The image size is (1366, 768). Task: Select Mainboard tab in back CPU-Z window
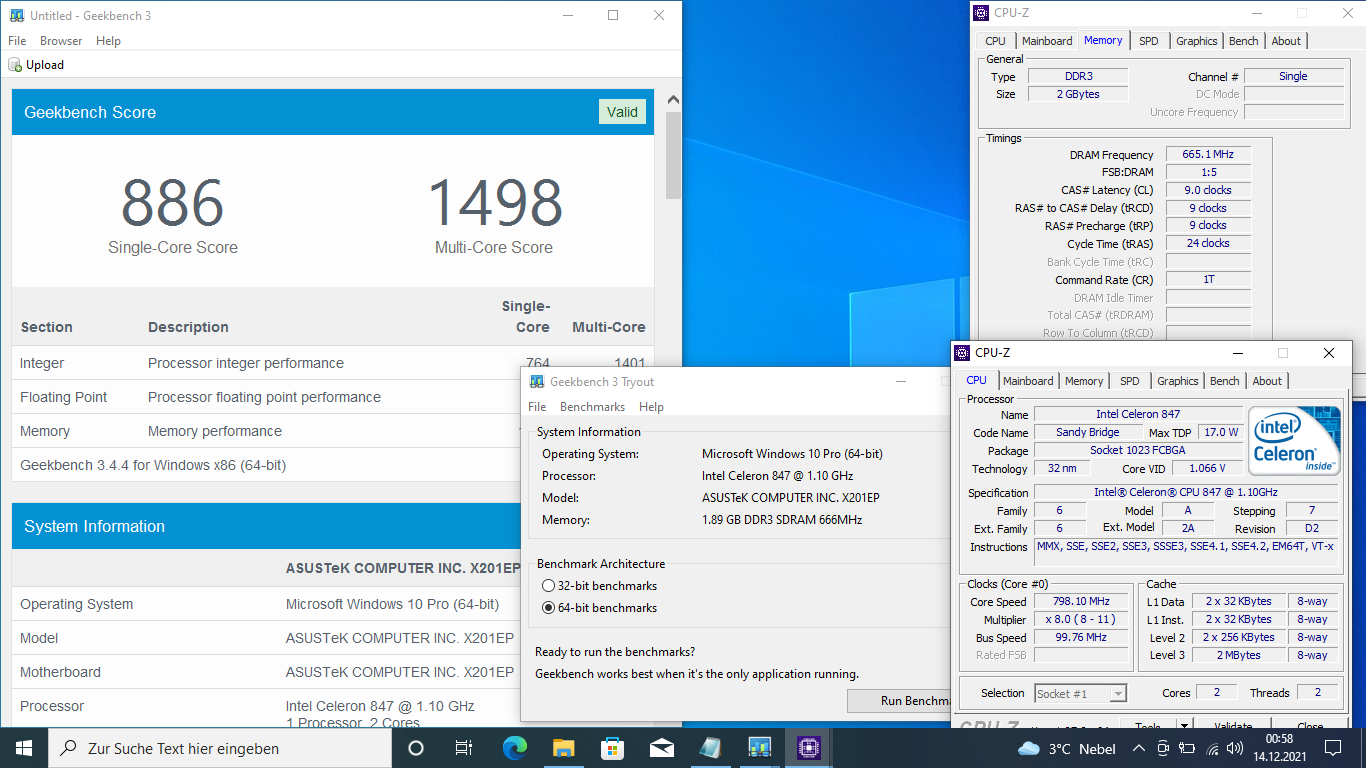1047,41
